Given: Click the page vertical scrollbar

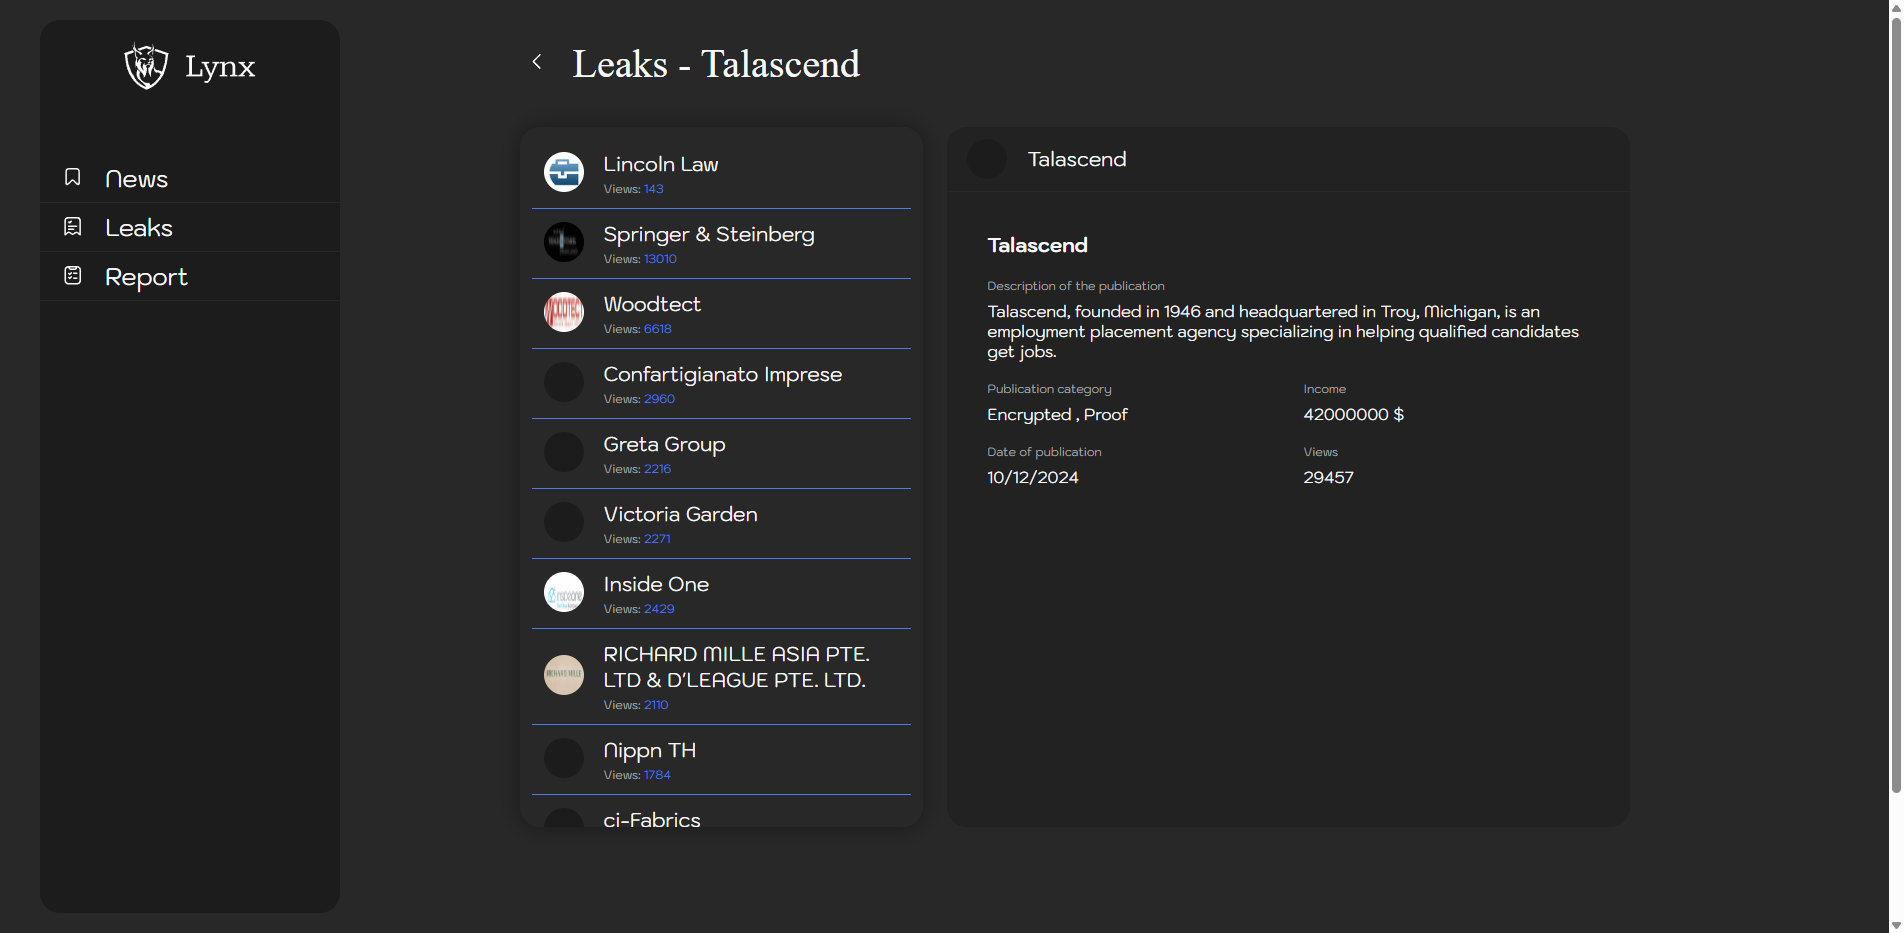Looking at the screenshot, I should [1895, 400].
